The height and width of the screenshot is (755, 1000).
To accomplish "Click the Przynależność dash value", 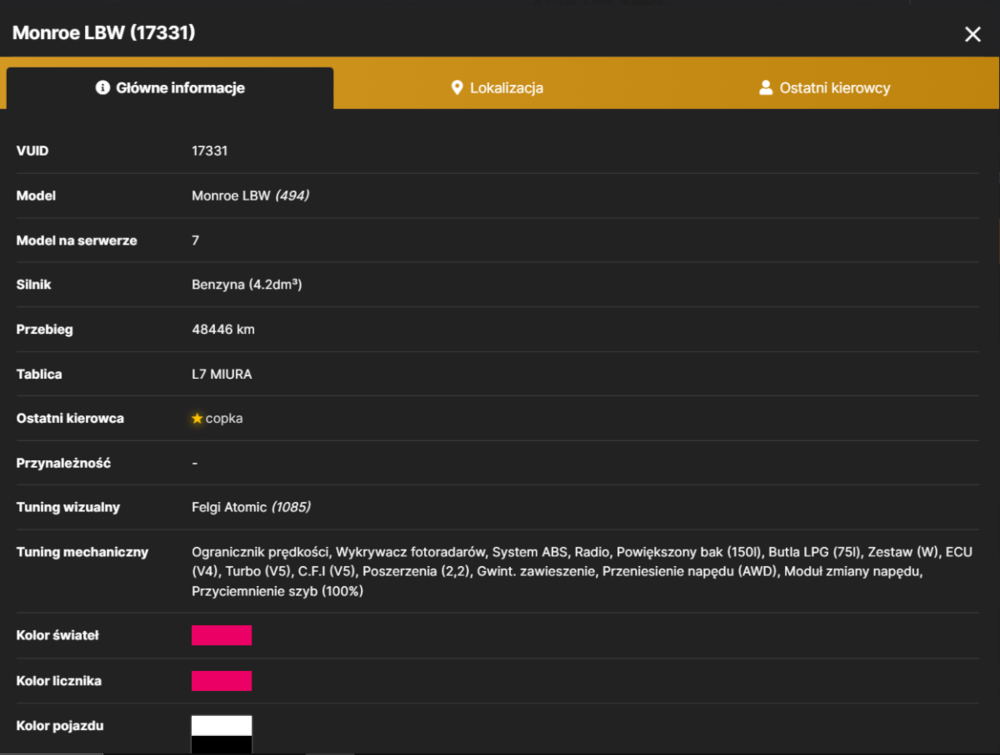I will pyautogui.click(x=195, y=463).
